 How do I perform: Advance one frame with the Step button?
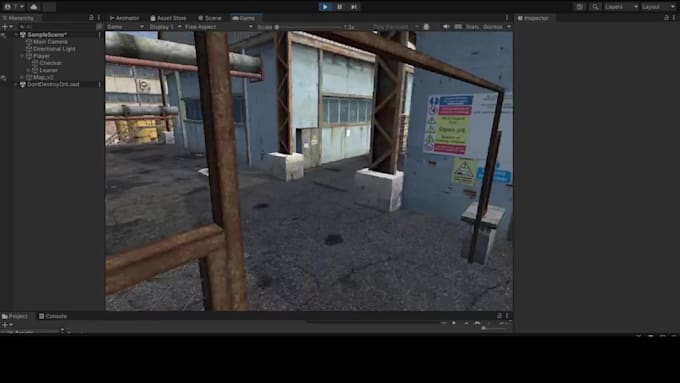[354, 7]
